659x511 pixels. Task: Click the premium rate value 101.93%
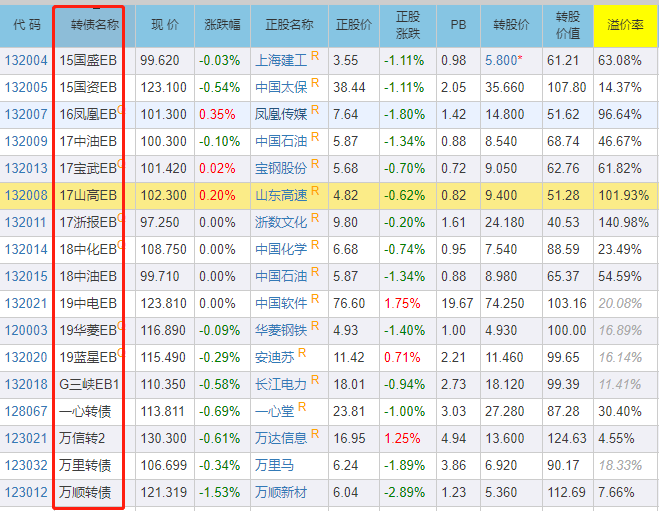point(624,195)
